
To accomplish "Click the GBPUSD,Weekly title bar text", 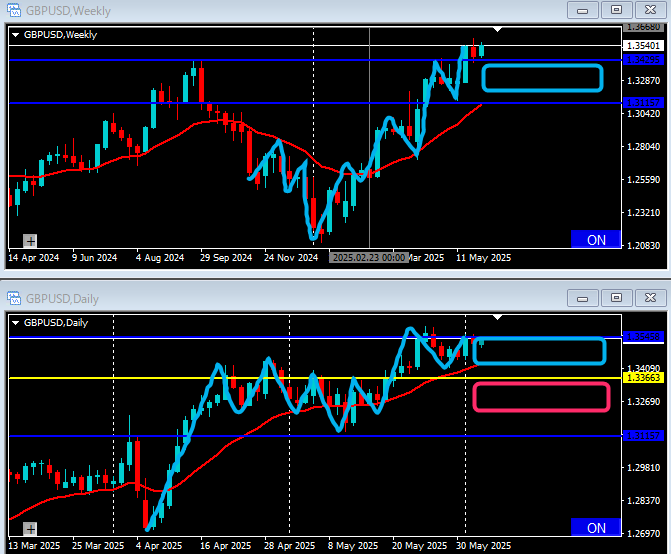I will pyautogui.click(x=68, y=11).
